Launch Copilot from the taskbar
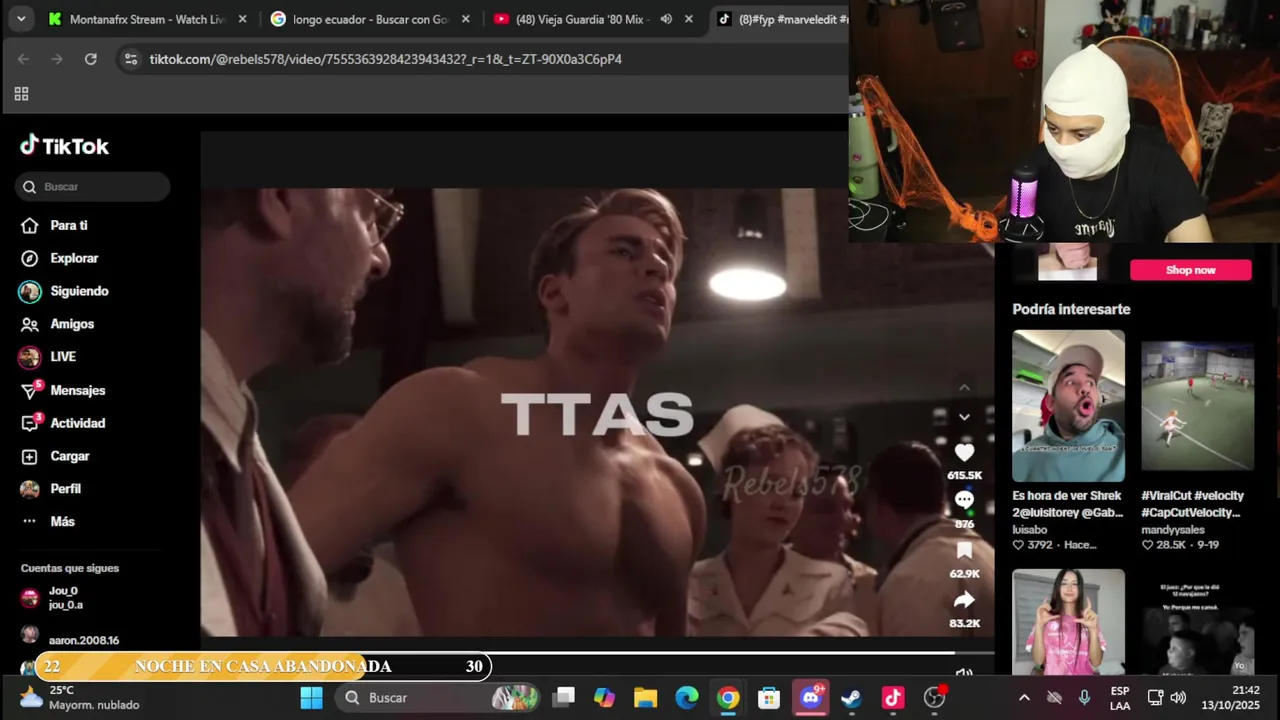Viewport: 1280px width, 720px height. tap(604, 697)
